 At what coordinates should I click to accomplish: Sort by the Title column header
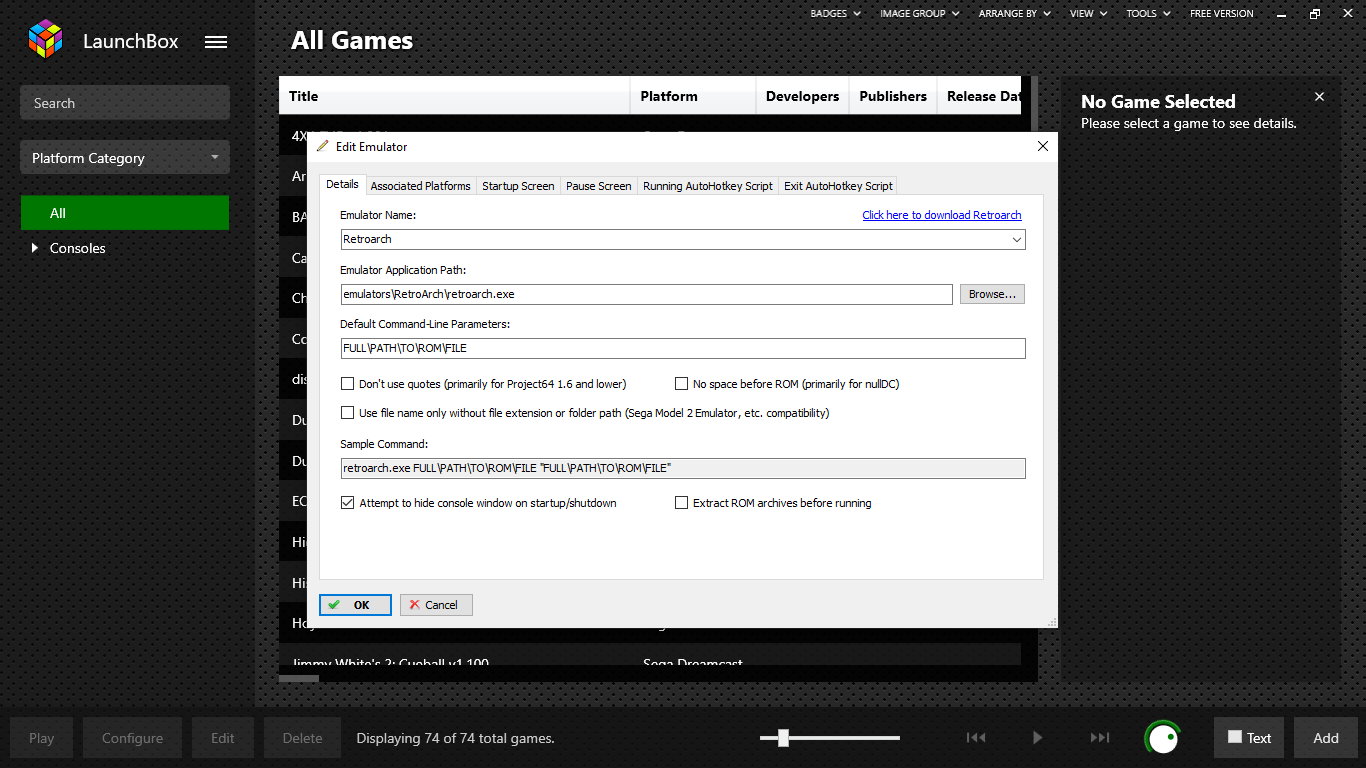point(454,96)
